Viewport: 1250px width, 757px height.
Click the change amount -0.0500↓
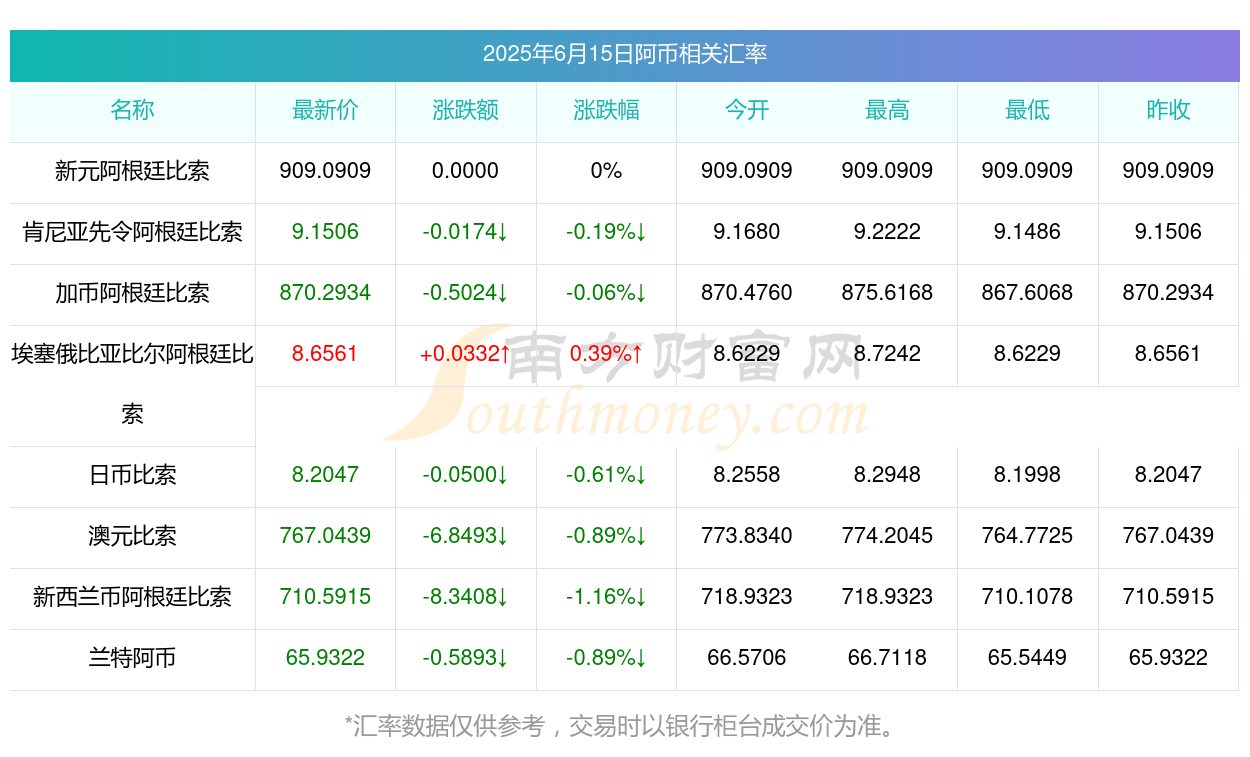tap(466, 475)
